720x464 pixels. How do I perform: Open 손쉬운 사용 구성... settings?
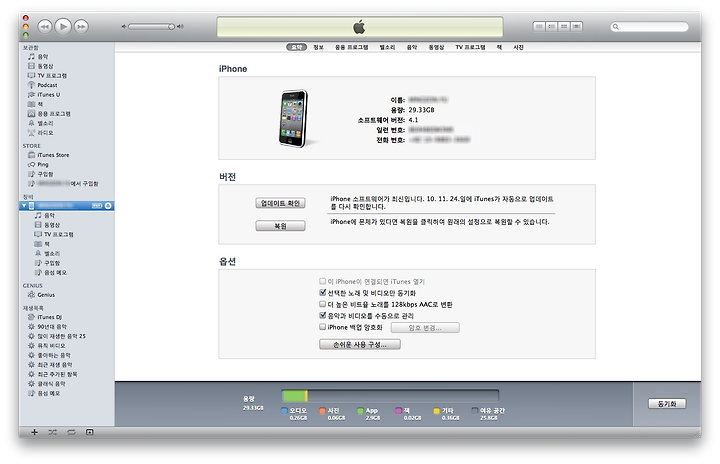[360, 345]
